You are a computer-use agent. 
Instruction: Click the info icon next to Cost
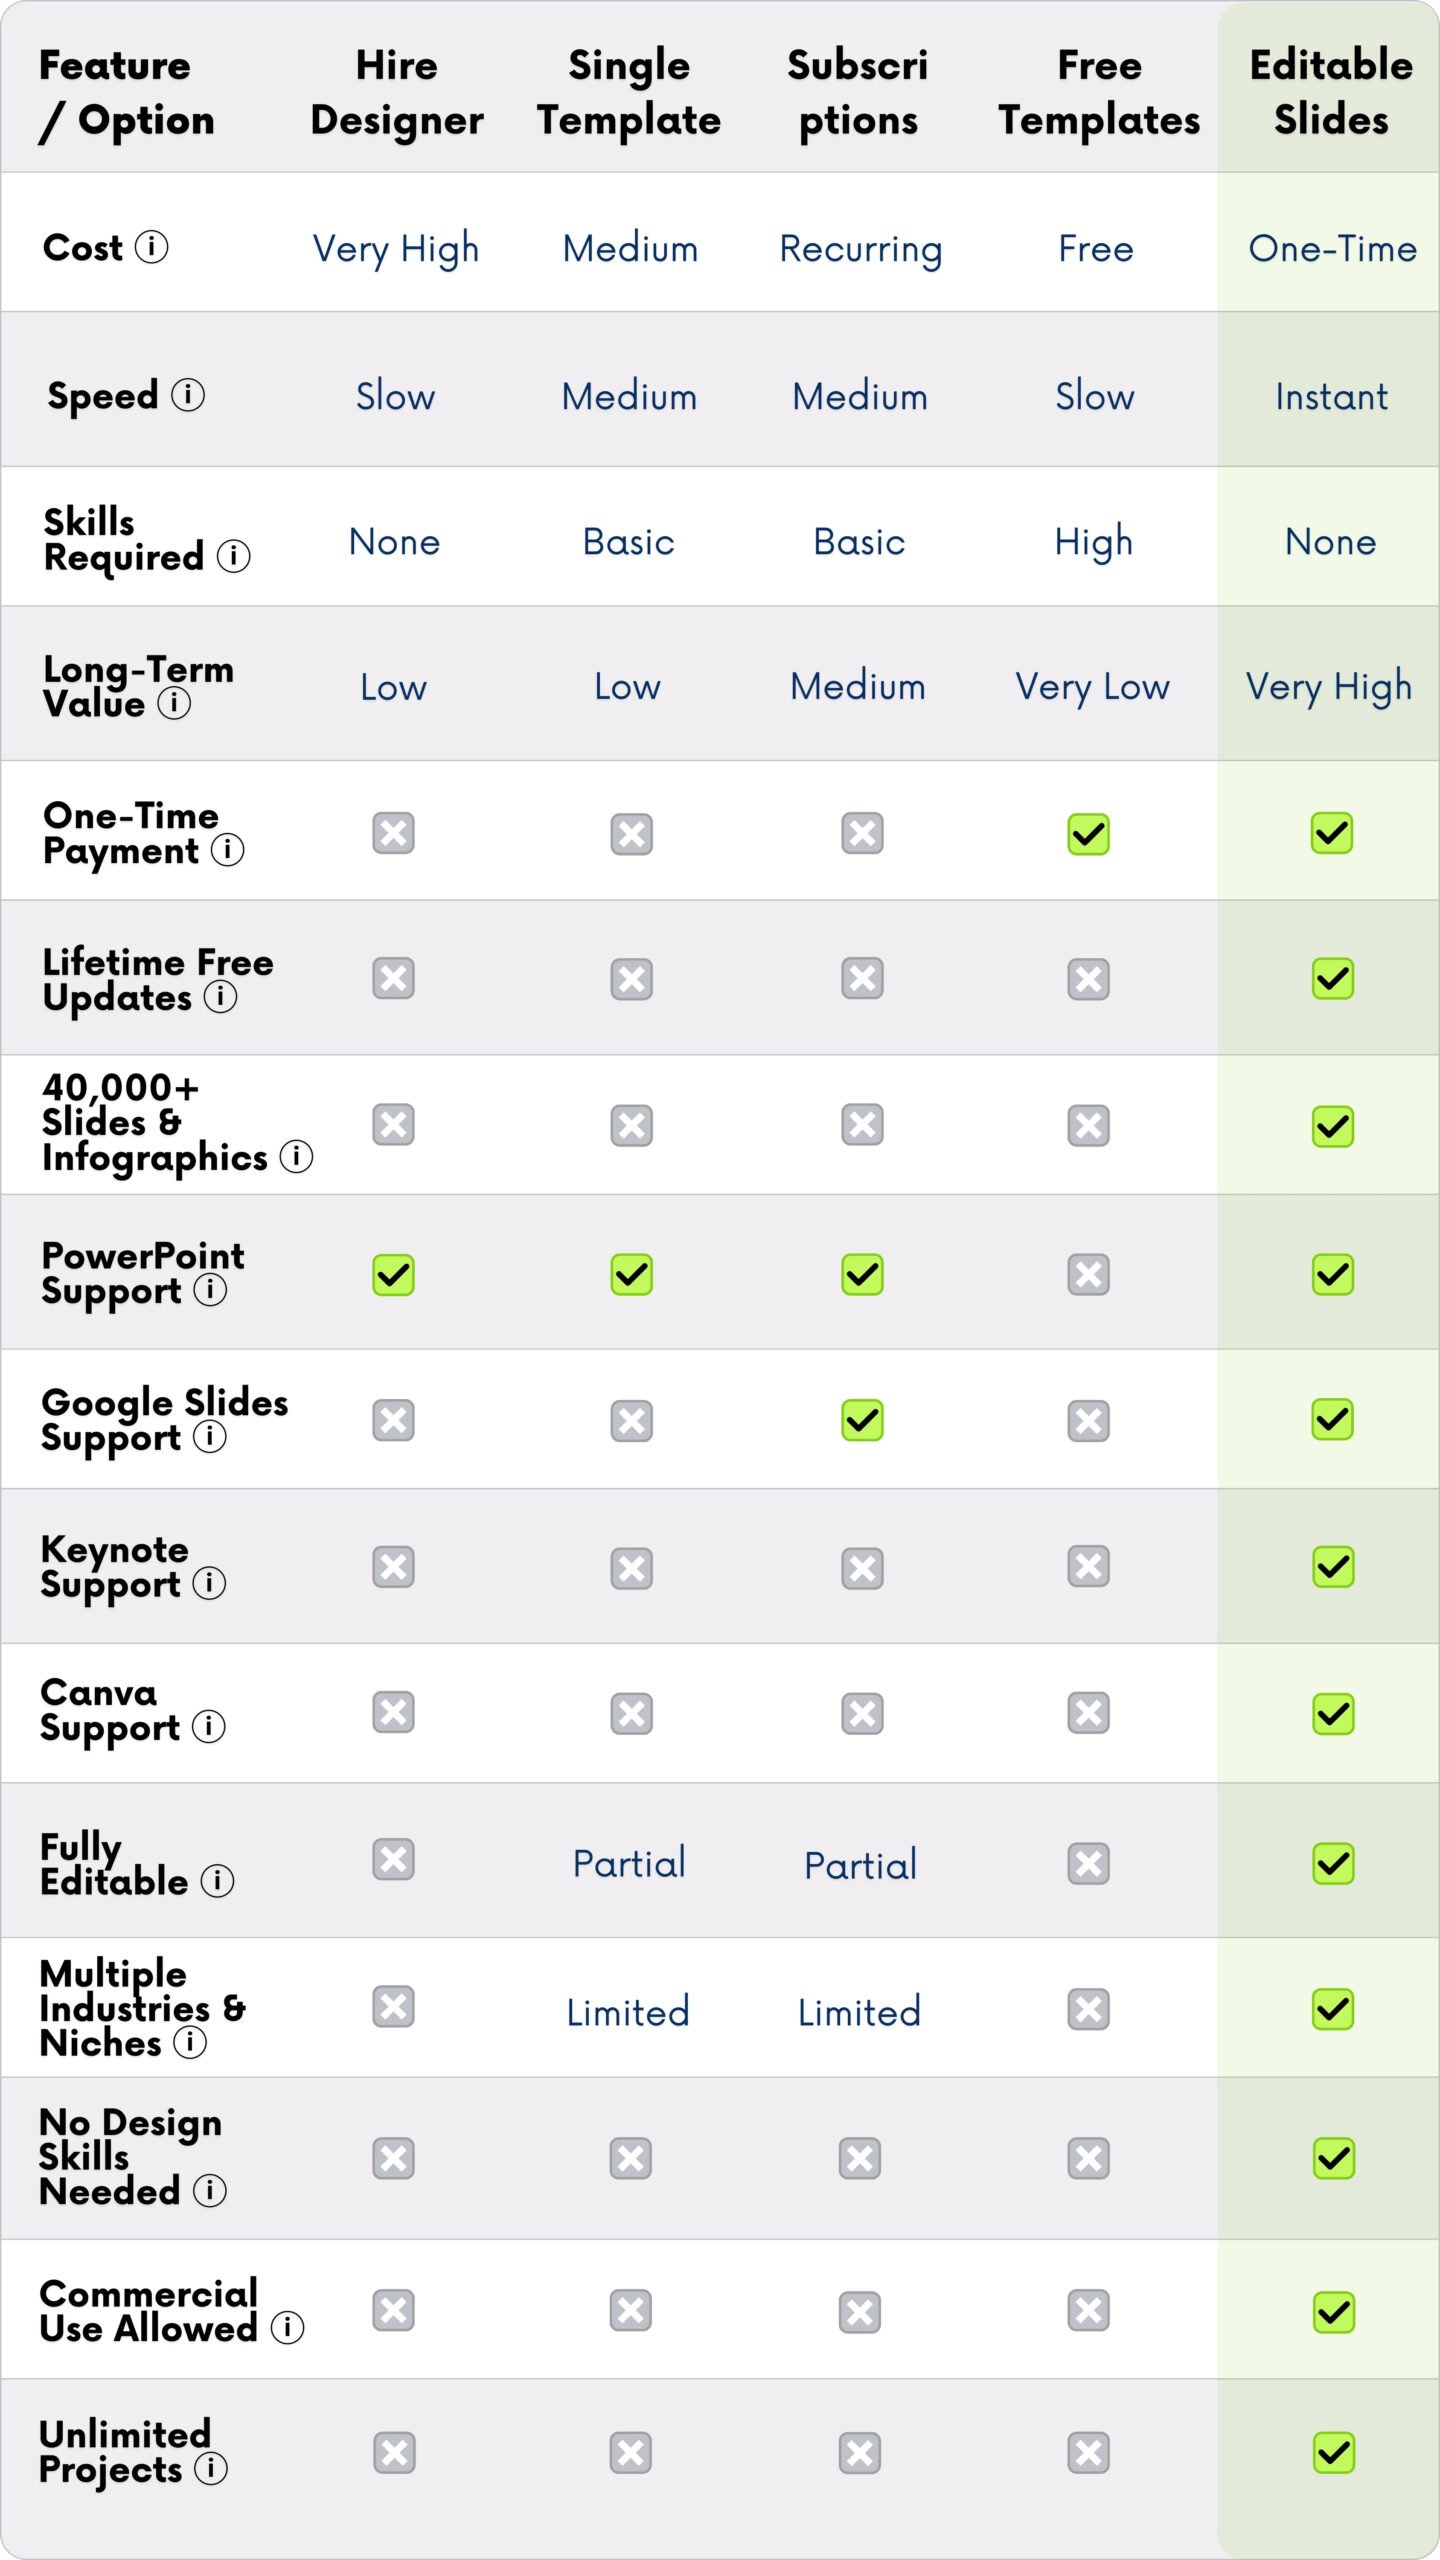coord(151,246)
